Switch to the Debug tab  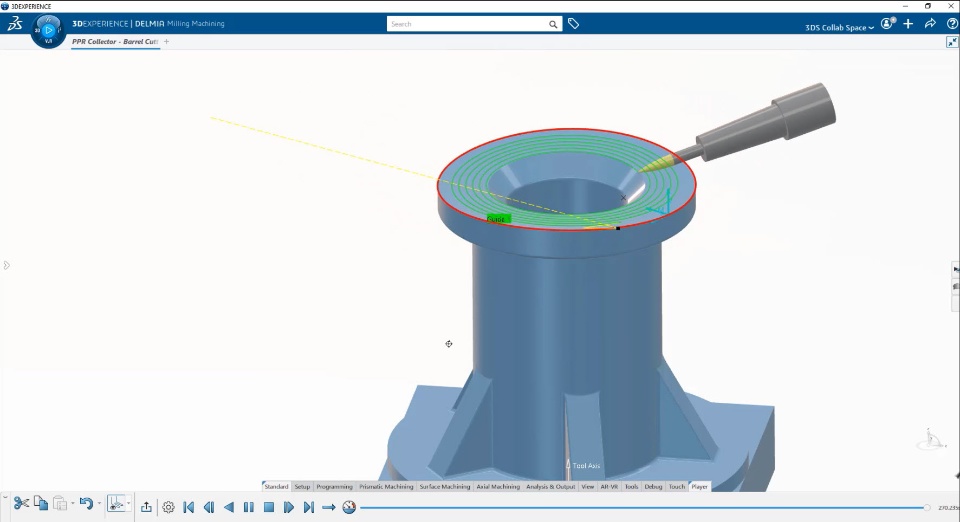click(653, 487)
